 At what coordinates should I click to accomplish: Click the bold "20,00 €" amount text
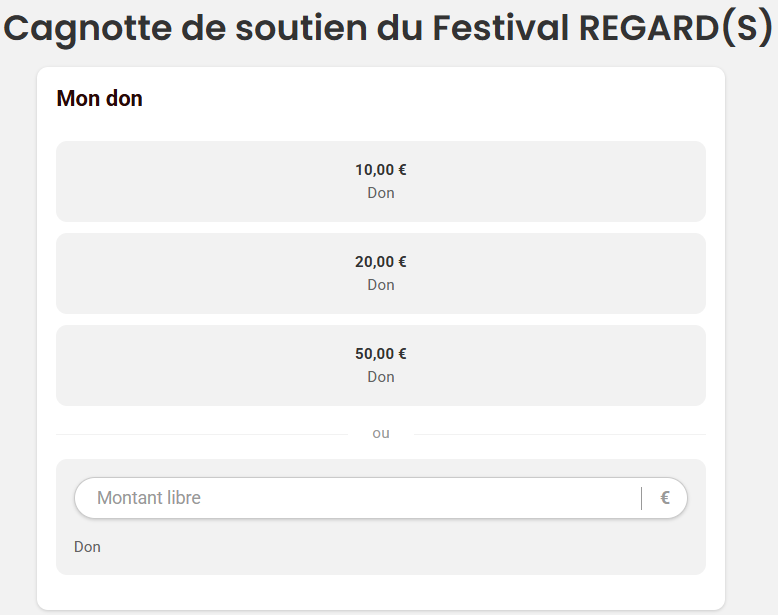pyautogui.click(x=381, y=262)
